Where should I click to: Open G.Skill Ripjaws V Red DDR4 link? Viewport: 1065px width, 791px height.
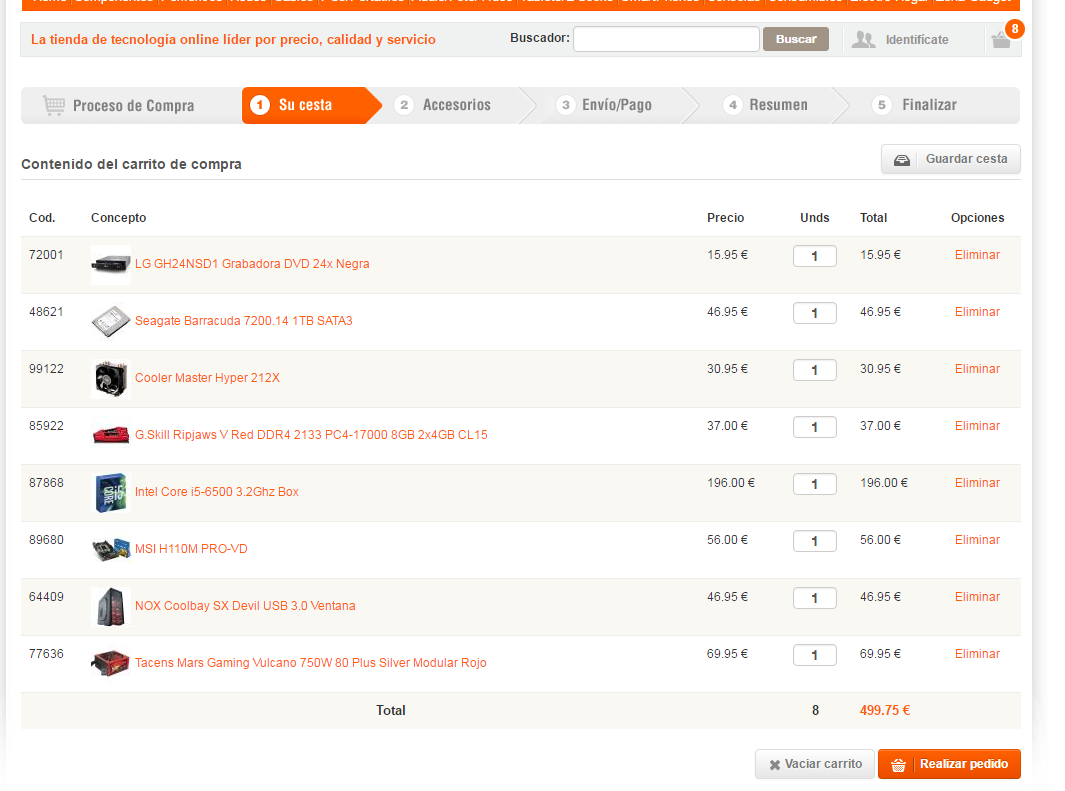point(311,435)
